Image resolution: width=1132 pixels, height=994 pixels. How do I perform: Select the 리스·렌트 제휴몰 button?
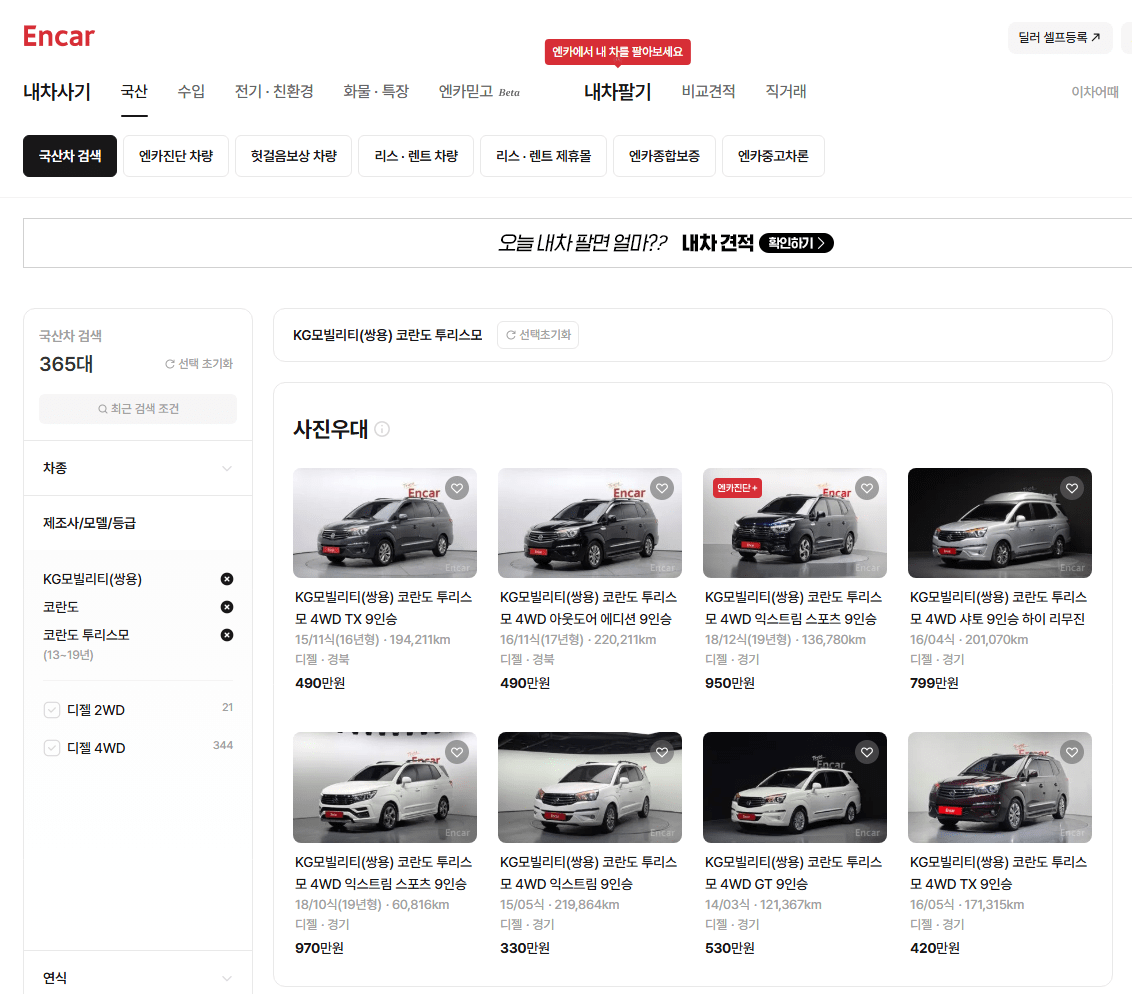544,156
